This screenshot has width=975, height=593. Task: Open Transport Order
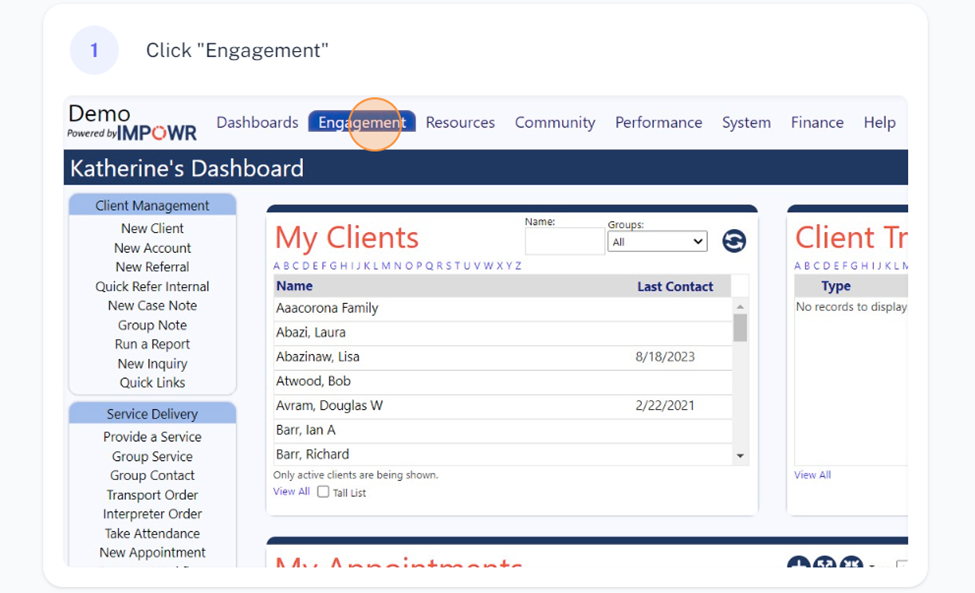tap(152, 495)
